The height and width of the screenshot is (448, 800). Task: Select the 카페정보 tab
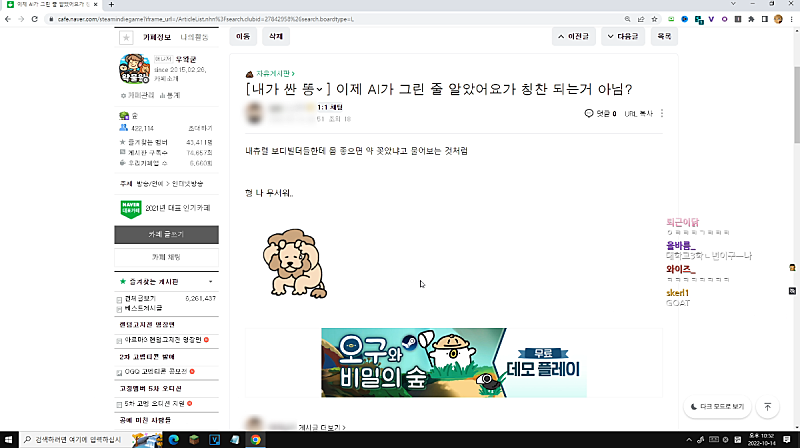tap(157, 37)
